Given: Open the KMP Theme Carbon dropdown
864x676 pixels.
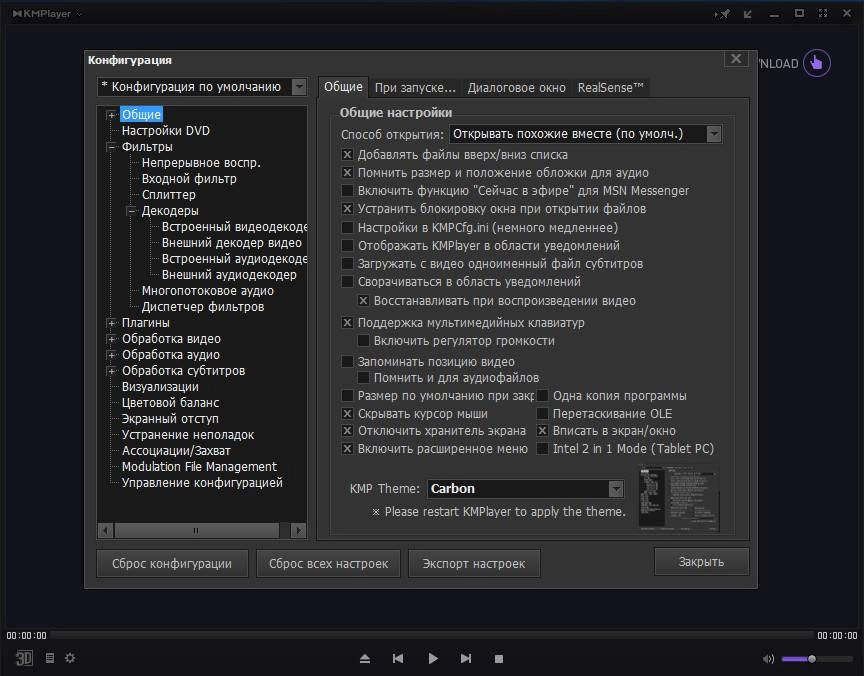Looking at the screenshot, I should coord(615,489).
